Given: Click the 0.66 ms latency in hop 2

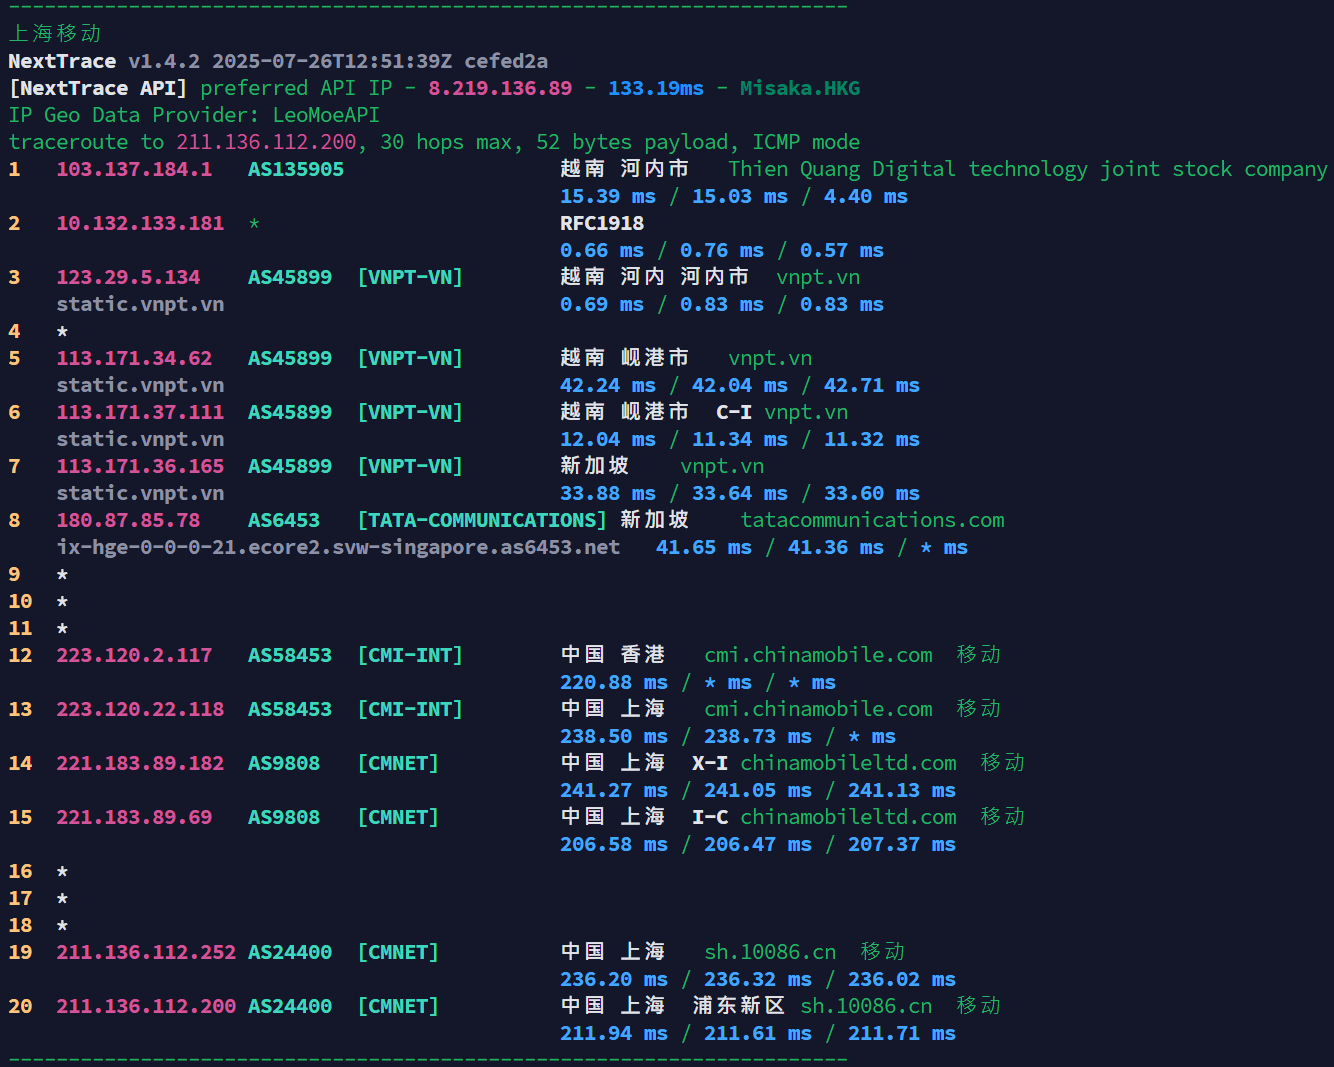Looking at the screenshot, I should [x=602, y=250].
